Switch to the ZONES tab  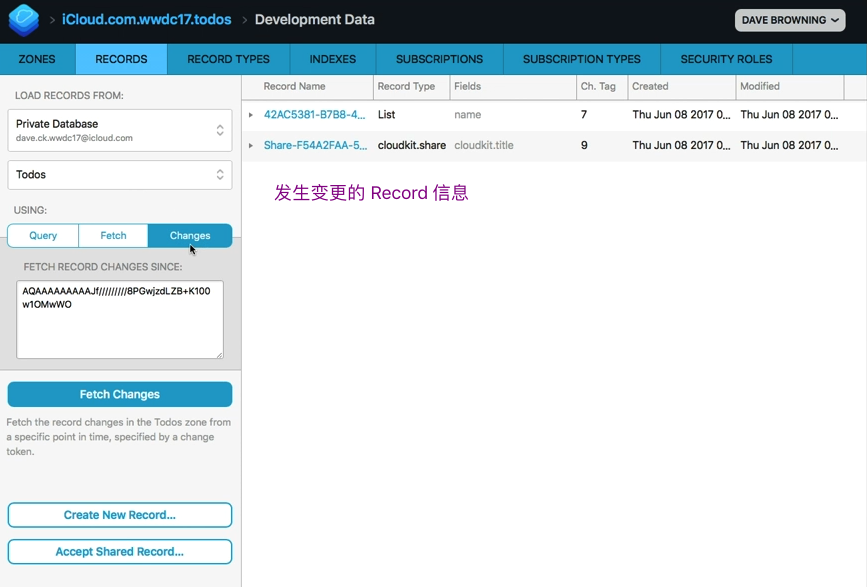[x=37, y=59]
